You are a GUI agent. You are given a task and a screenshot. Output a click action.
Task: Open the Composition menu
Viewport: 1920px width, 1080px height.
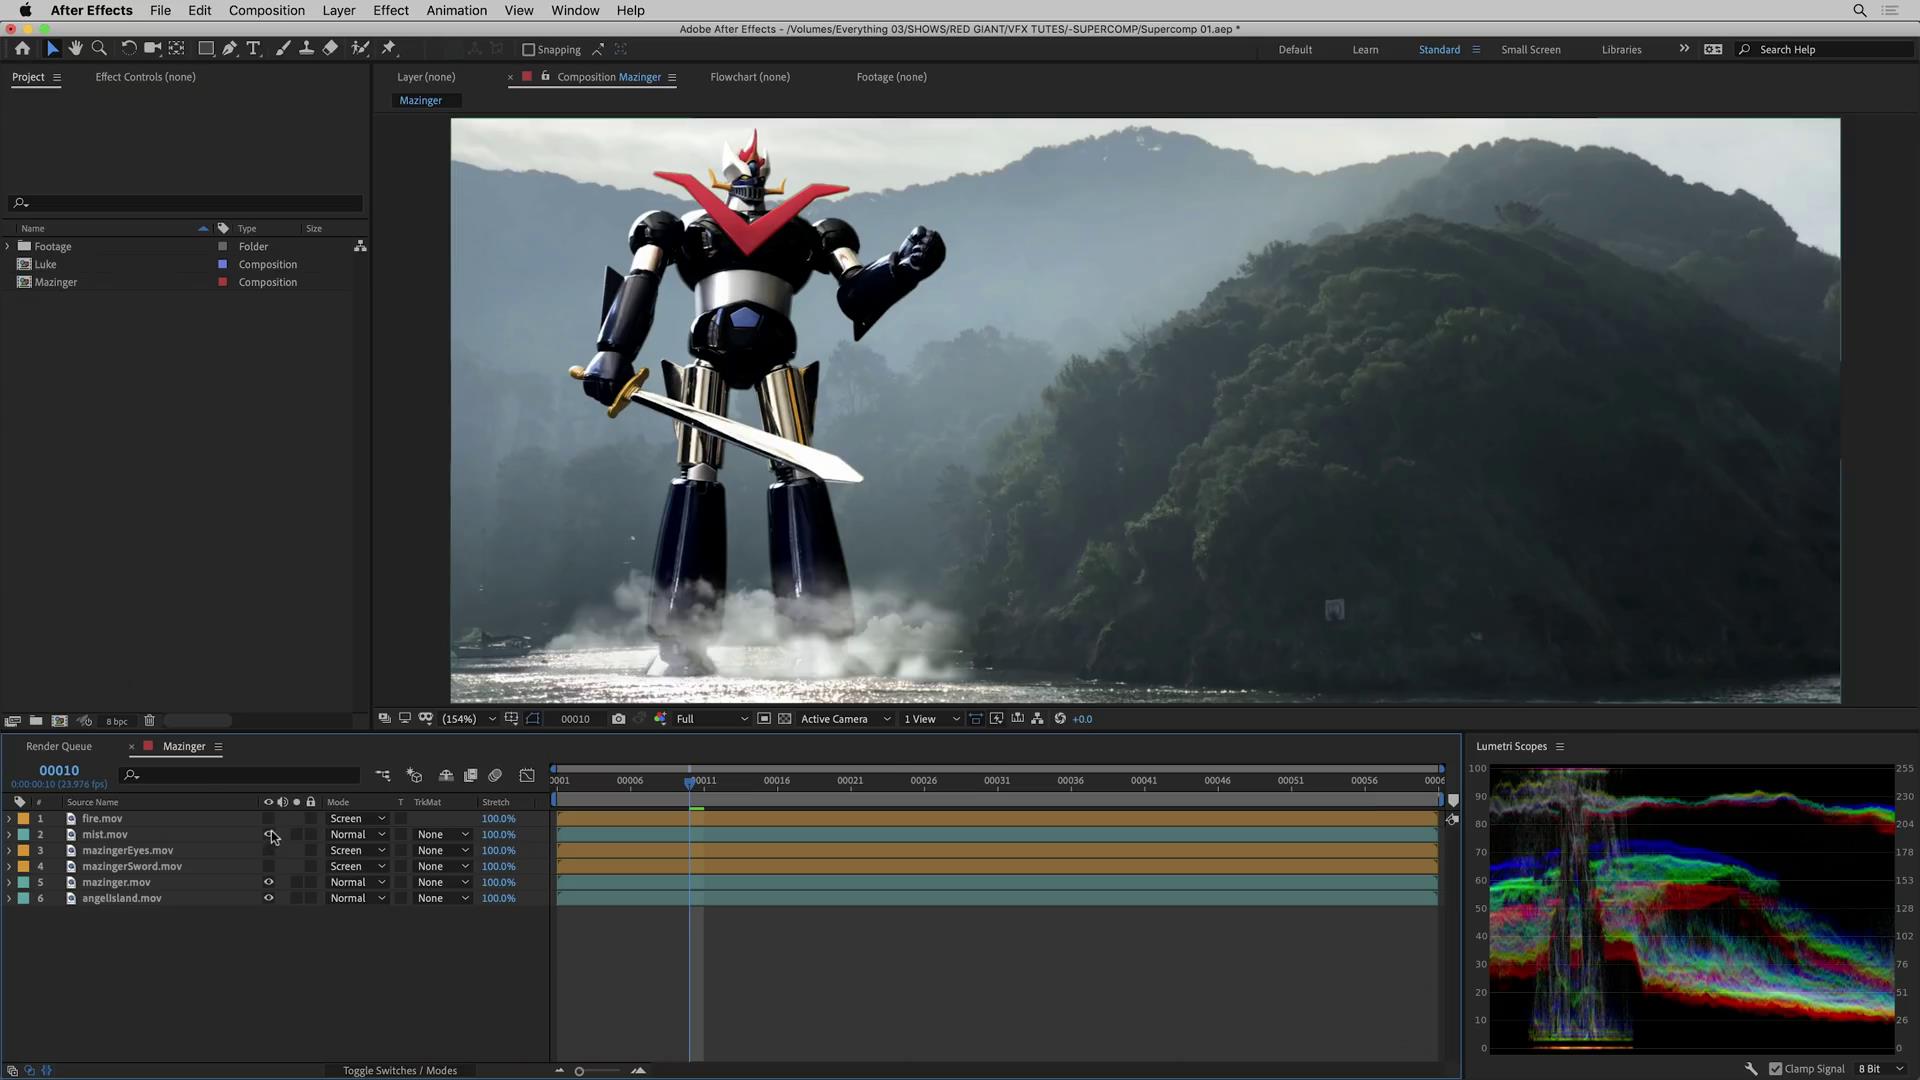point(266,10)
